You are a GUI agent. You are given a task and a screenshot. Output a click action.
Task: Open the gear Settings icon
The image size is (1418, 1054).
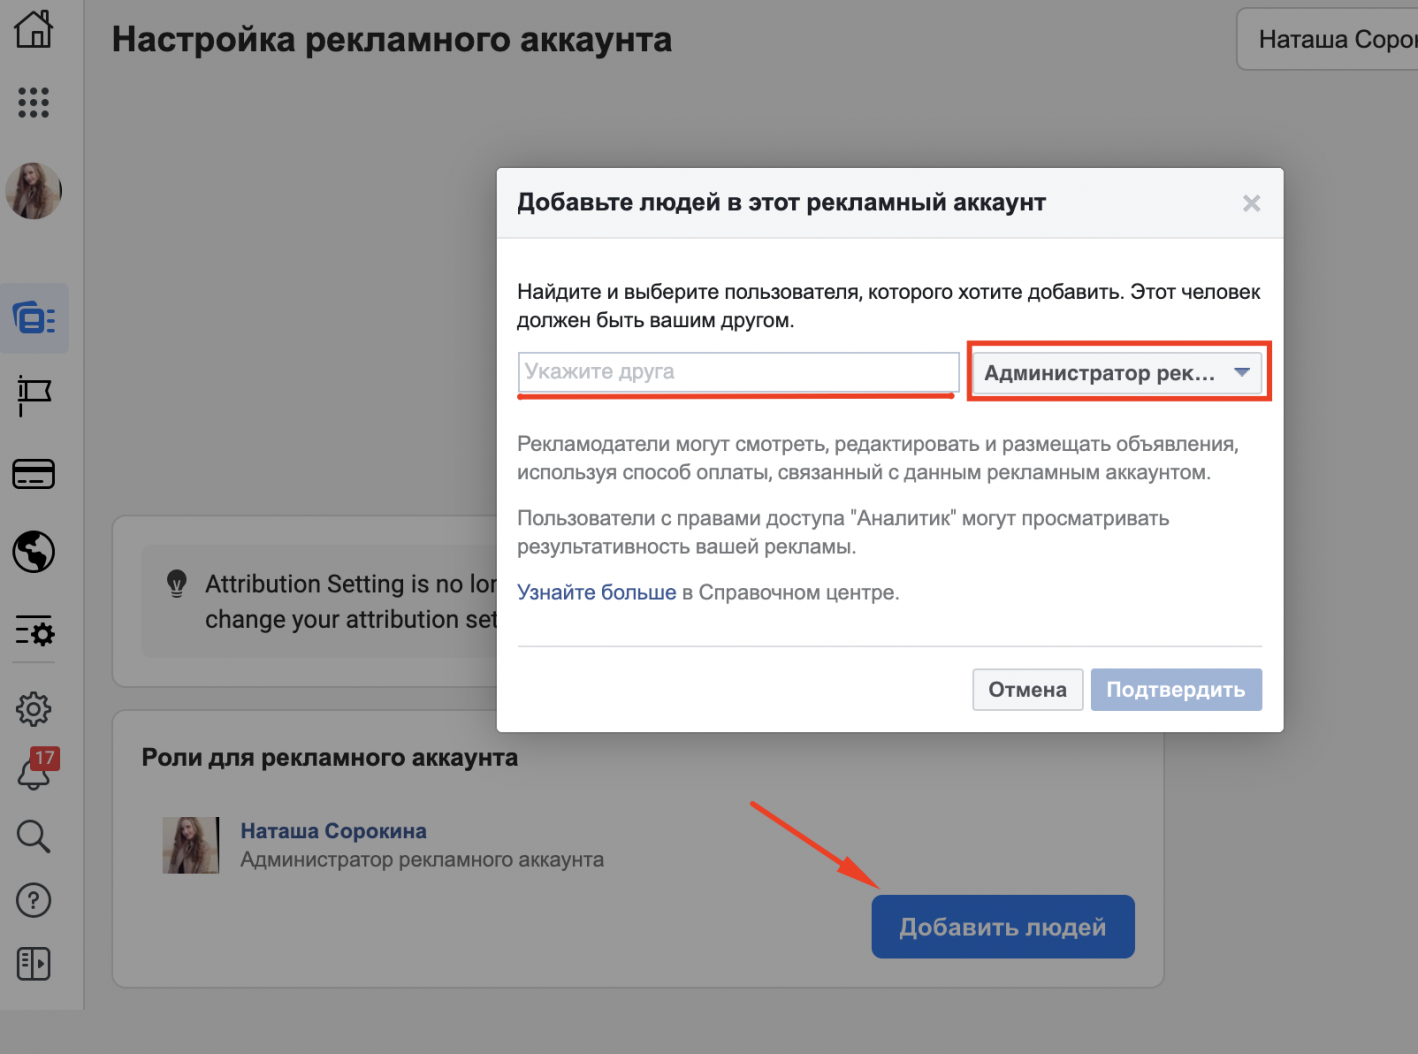click(34, 709)
